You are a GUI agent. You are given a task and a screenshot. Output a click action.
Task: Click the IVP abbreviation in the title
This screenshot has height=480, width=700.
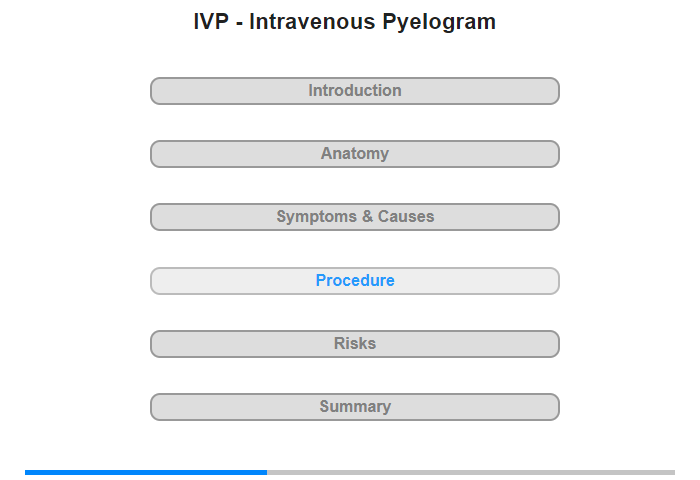(211, 21)
